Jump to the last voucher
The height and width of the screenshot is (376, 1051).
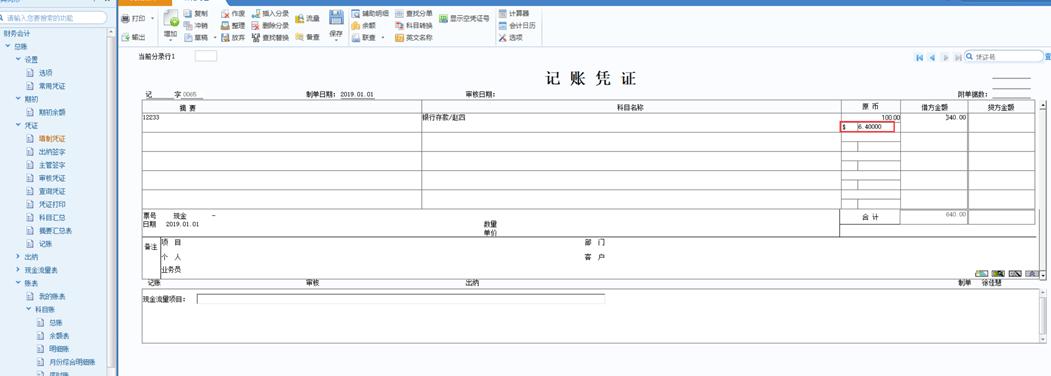click(x=958, y=58)
